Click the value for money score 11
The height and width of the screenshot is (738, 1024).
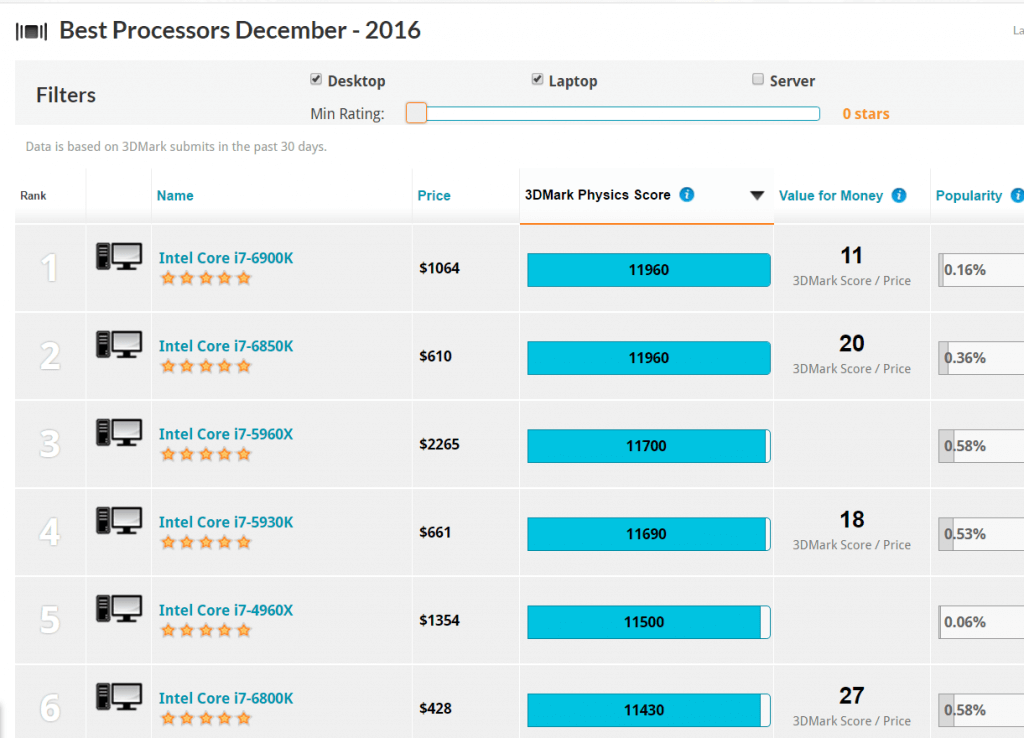pyautogui.click(x=852, y=255)
